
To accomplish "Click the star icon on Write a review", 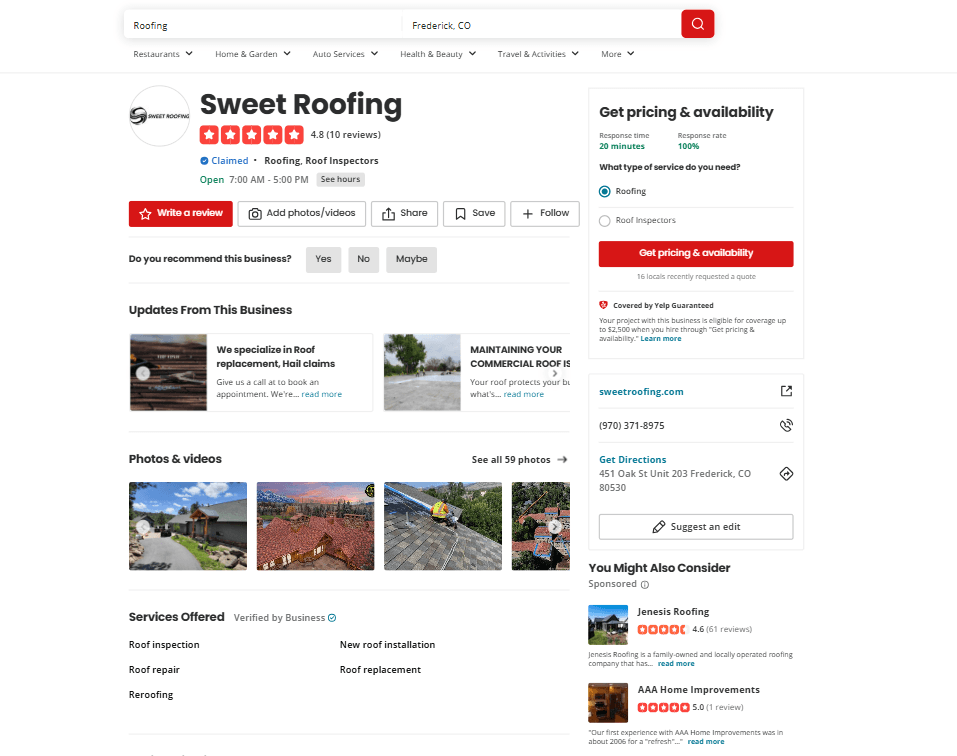I will click(143, 213).
